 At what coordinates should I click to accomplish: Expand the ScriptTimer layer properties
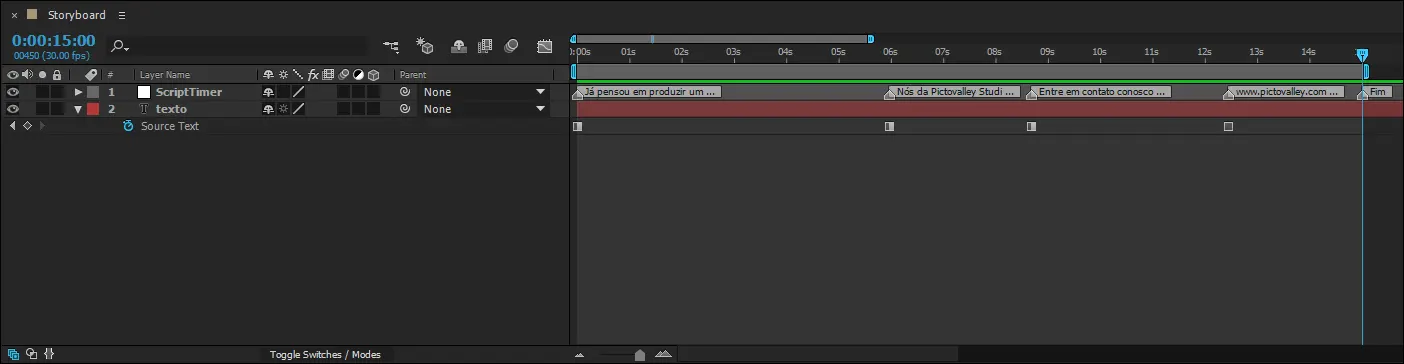[78, 92]
